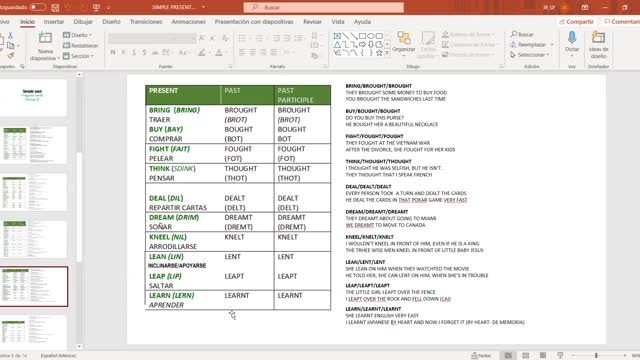Toggle center paragraph alignment

(253, 52)
